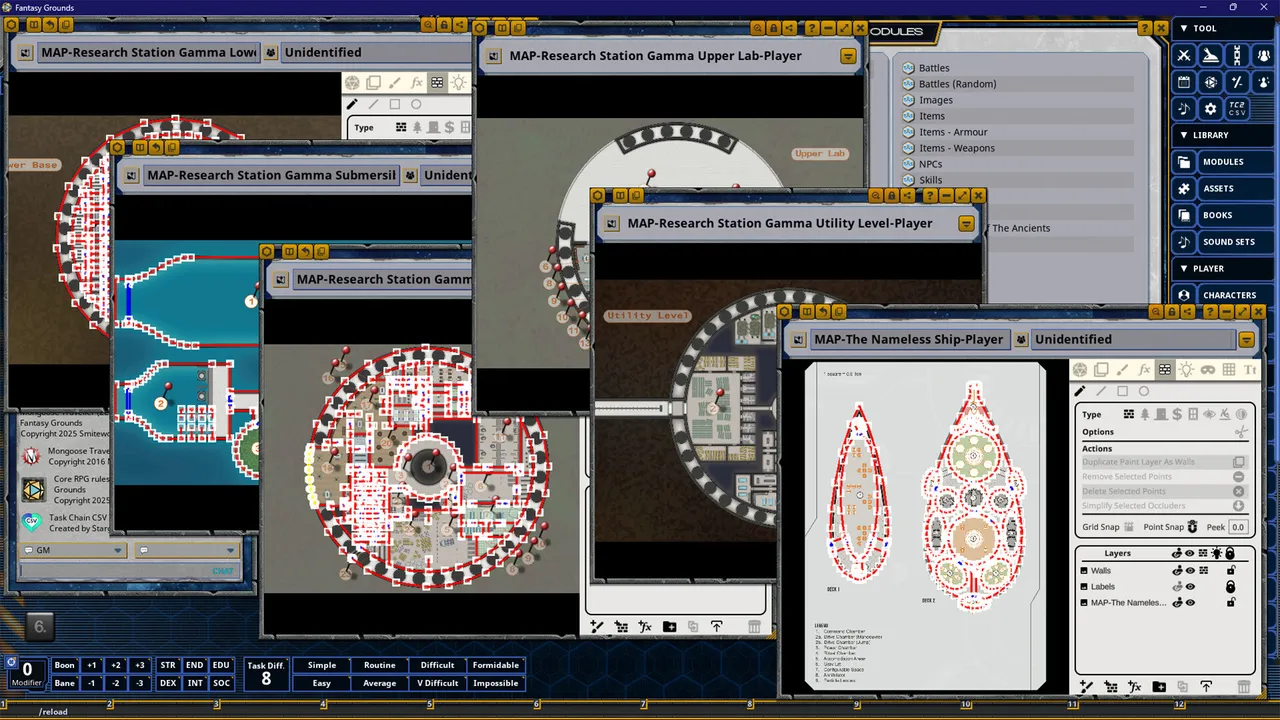Image resolution: width=1280 pixels, height=720 pixels.
Task: Click the Boon button
Action: 64,665
